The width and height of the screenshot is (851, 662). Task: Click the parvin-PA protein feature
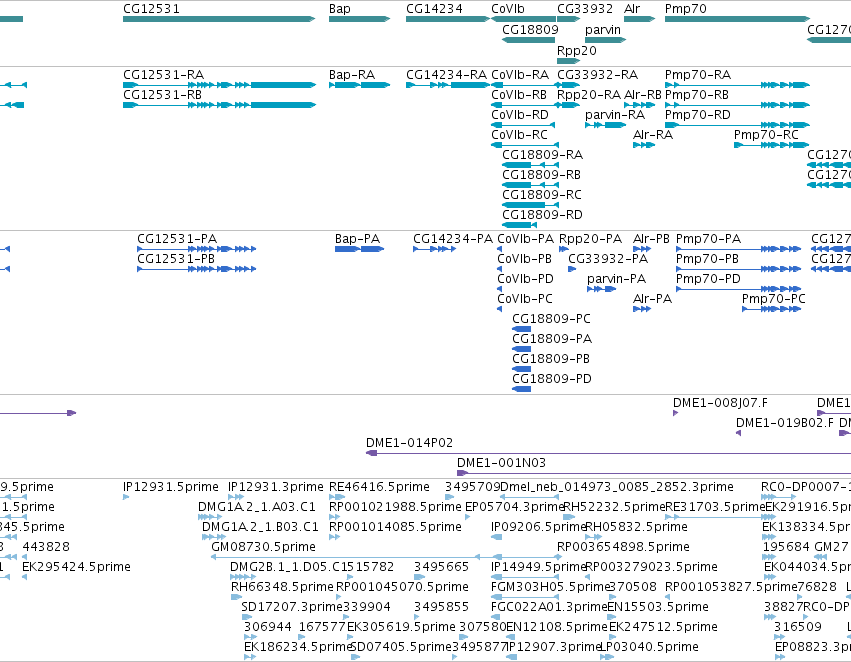tap(601, 289)
